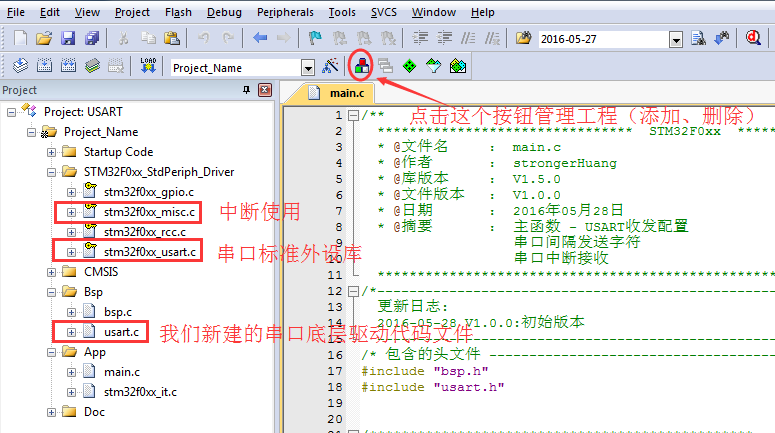This screenshot has width=775, height=433.
Task: Collapse the code fold at line 12
Action: [x=353, y=292]
